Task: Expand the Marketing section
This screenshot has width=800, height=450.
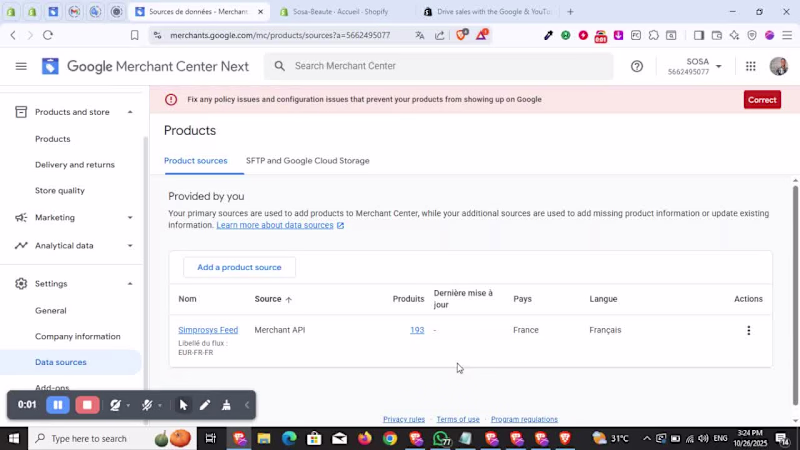Action: pos(130,218)
